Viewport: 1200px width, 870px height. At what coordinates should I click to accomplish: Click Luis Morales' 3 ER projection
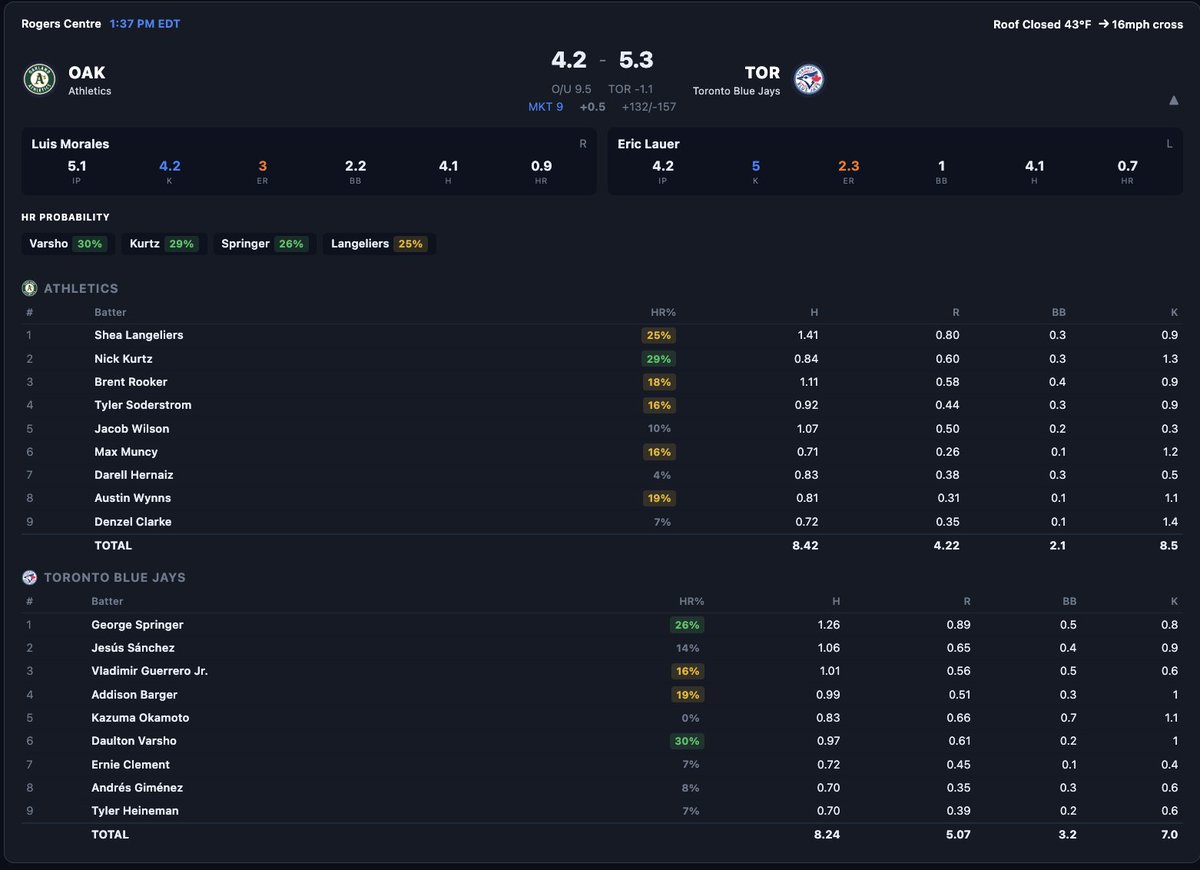(x=262, y=166)
